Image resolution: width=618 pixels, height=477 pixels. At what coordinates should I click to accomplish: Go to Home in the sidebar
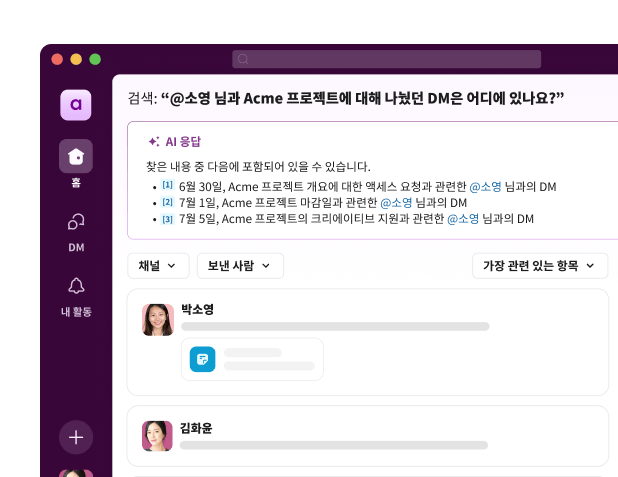[76, 156]
